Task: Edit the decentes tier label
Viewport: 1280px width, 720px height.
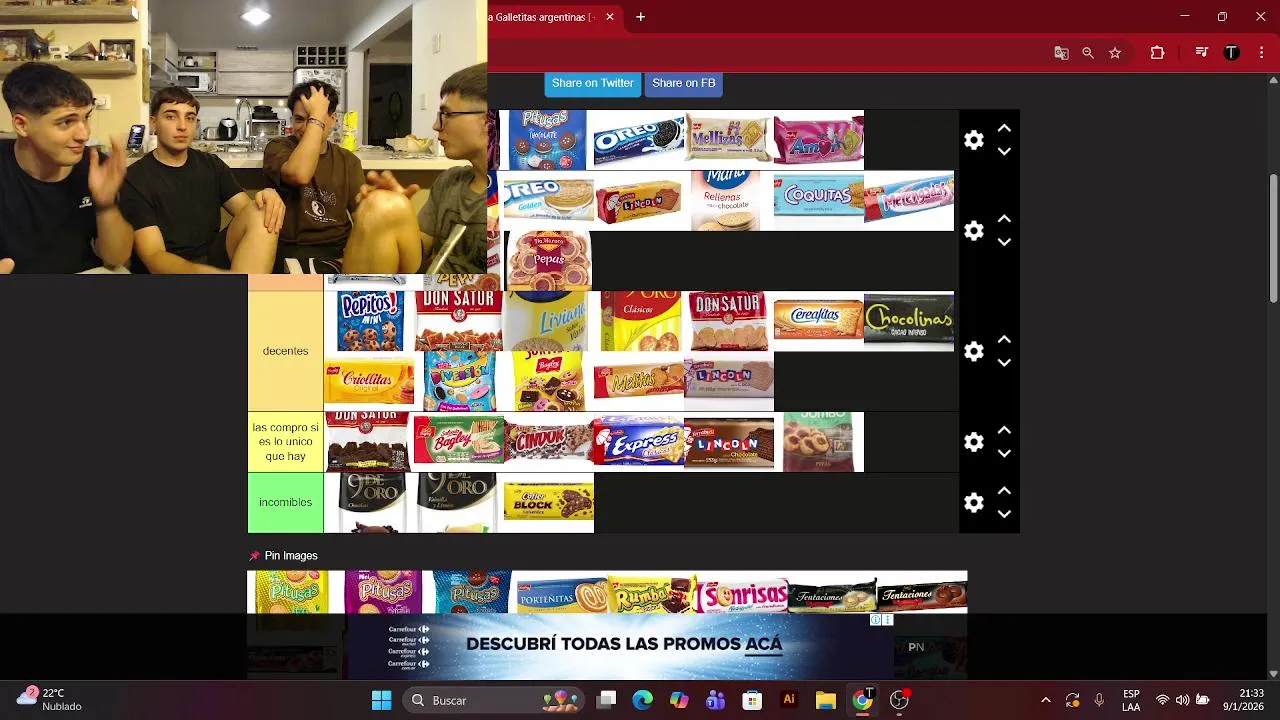Action: click(x=285, y=351)
